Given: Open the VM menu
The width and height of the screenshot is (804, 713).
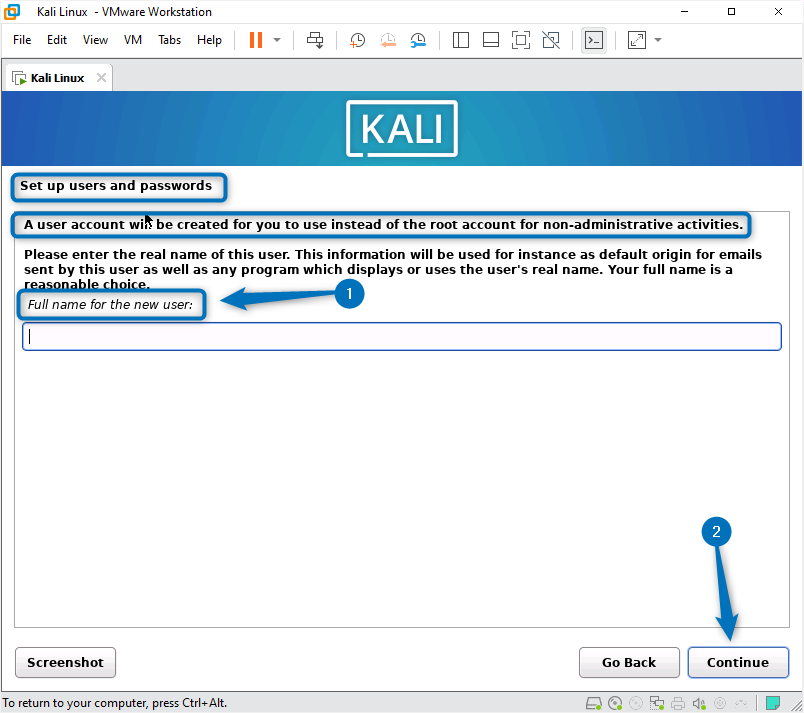Looking at the screenshot, I should pos(132,40).
